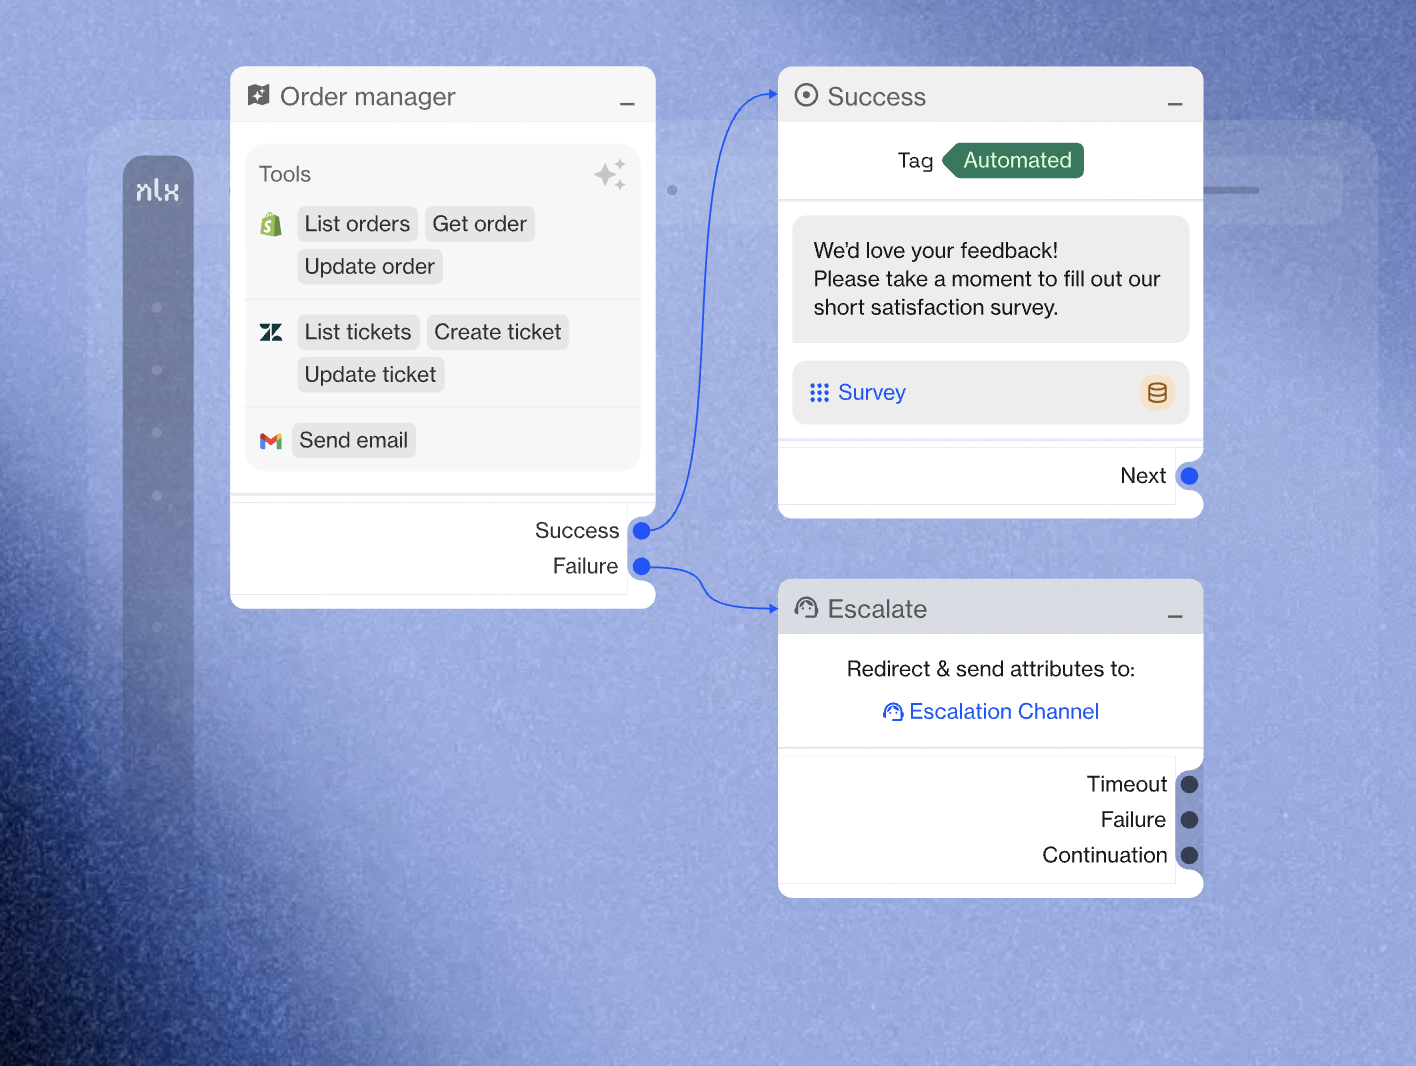Open the Survey item
Screen dimensions: 1416x1066
pos(871,393)
